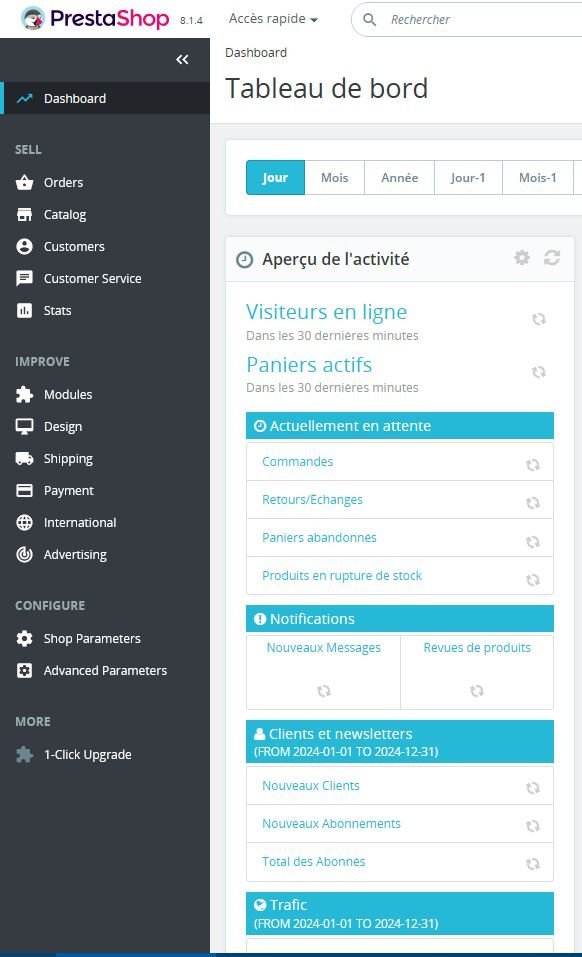Open the Paniers abandonnés link
This screenshot has height=957, width=582.
coord(319,538)
